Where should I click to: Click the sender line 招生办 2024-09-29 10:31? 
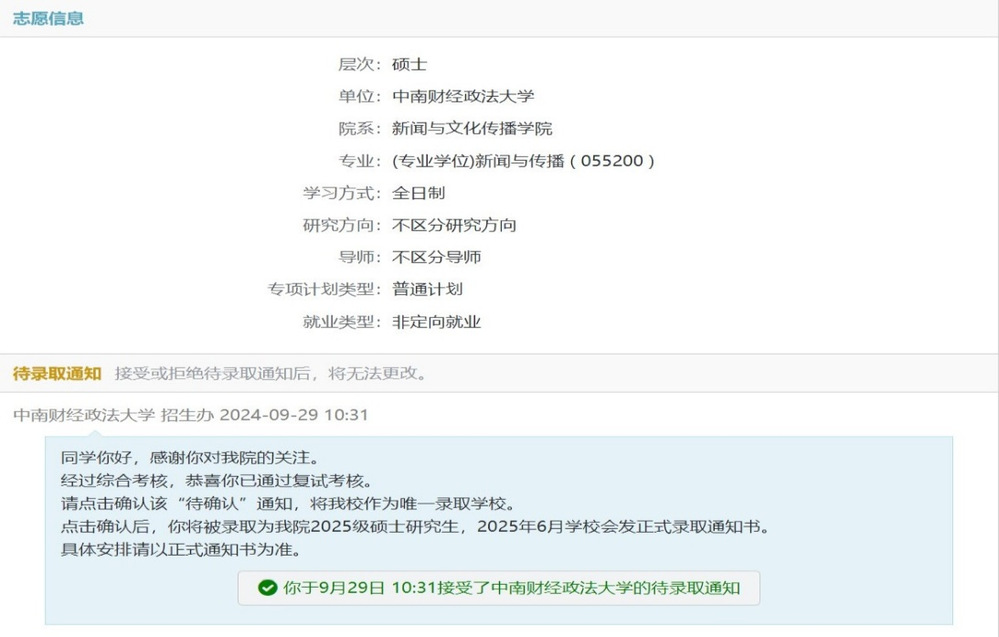pos(264,414)
